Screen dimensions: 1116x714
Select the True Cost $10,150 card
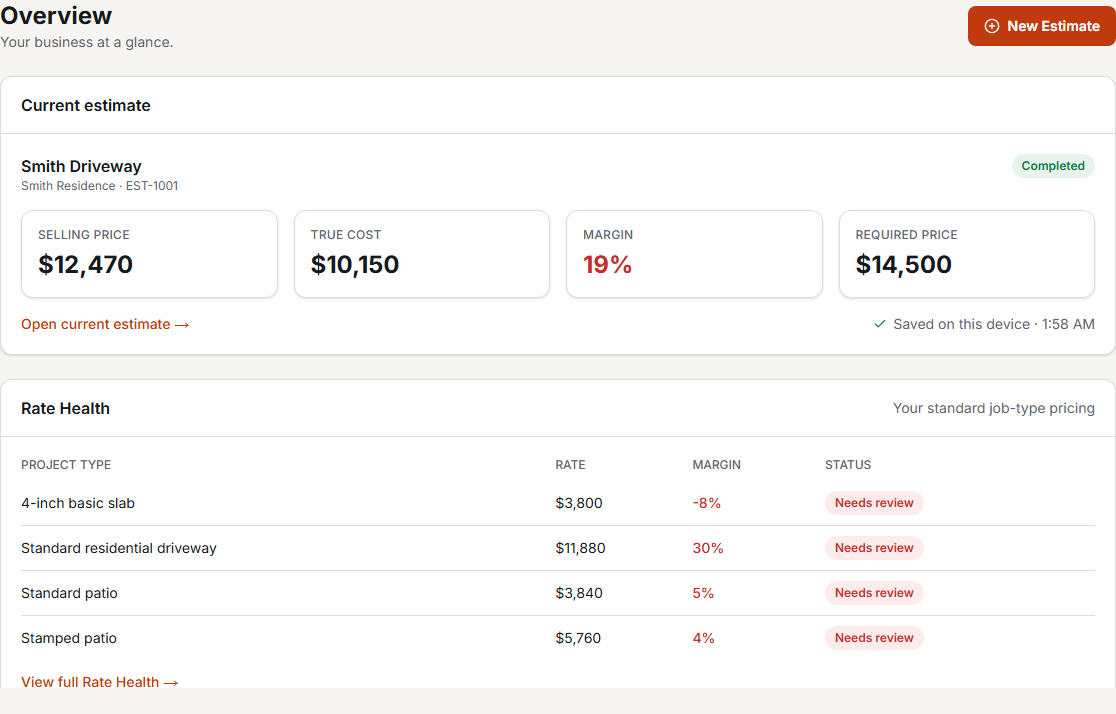tap(422, 254)
